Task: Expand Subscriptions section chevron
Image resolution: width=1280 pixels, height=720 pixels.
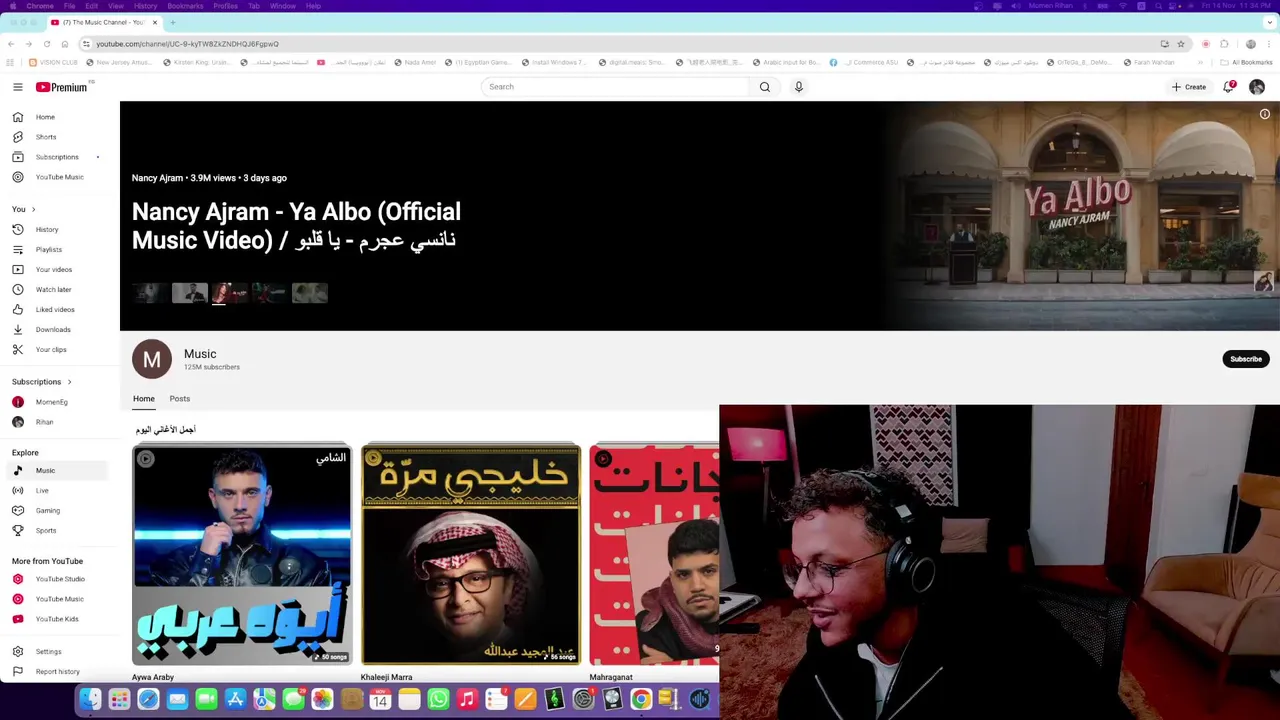Action: [x=69, y=381]
